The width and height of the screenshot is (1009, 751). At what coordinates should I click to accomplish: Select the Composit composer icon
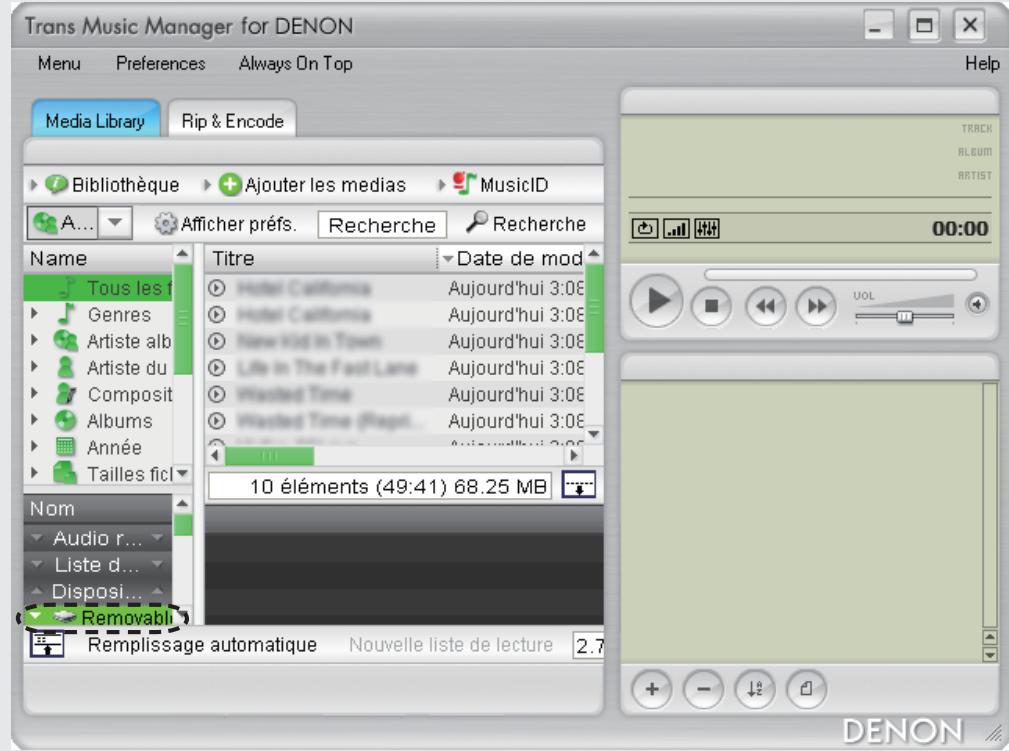(66, 394)
